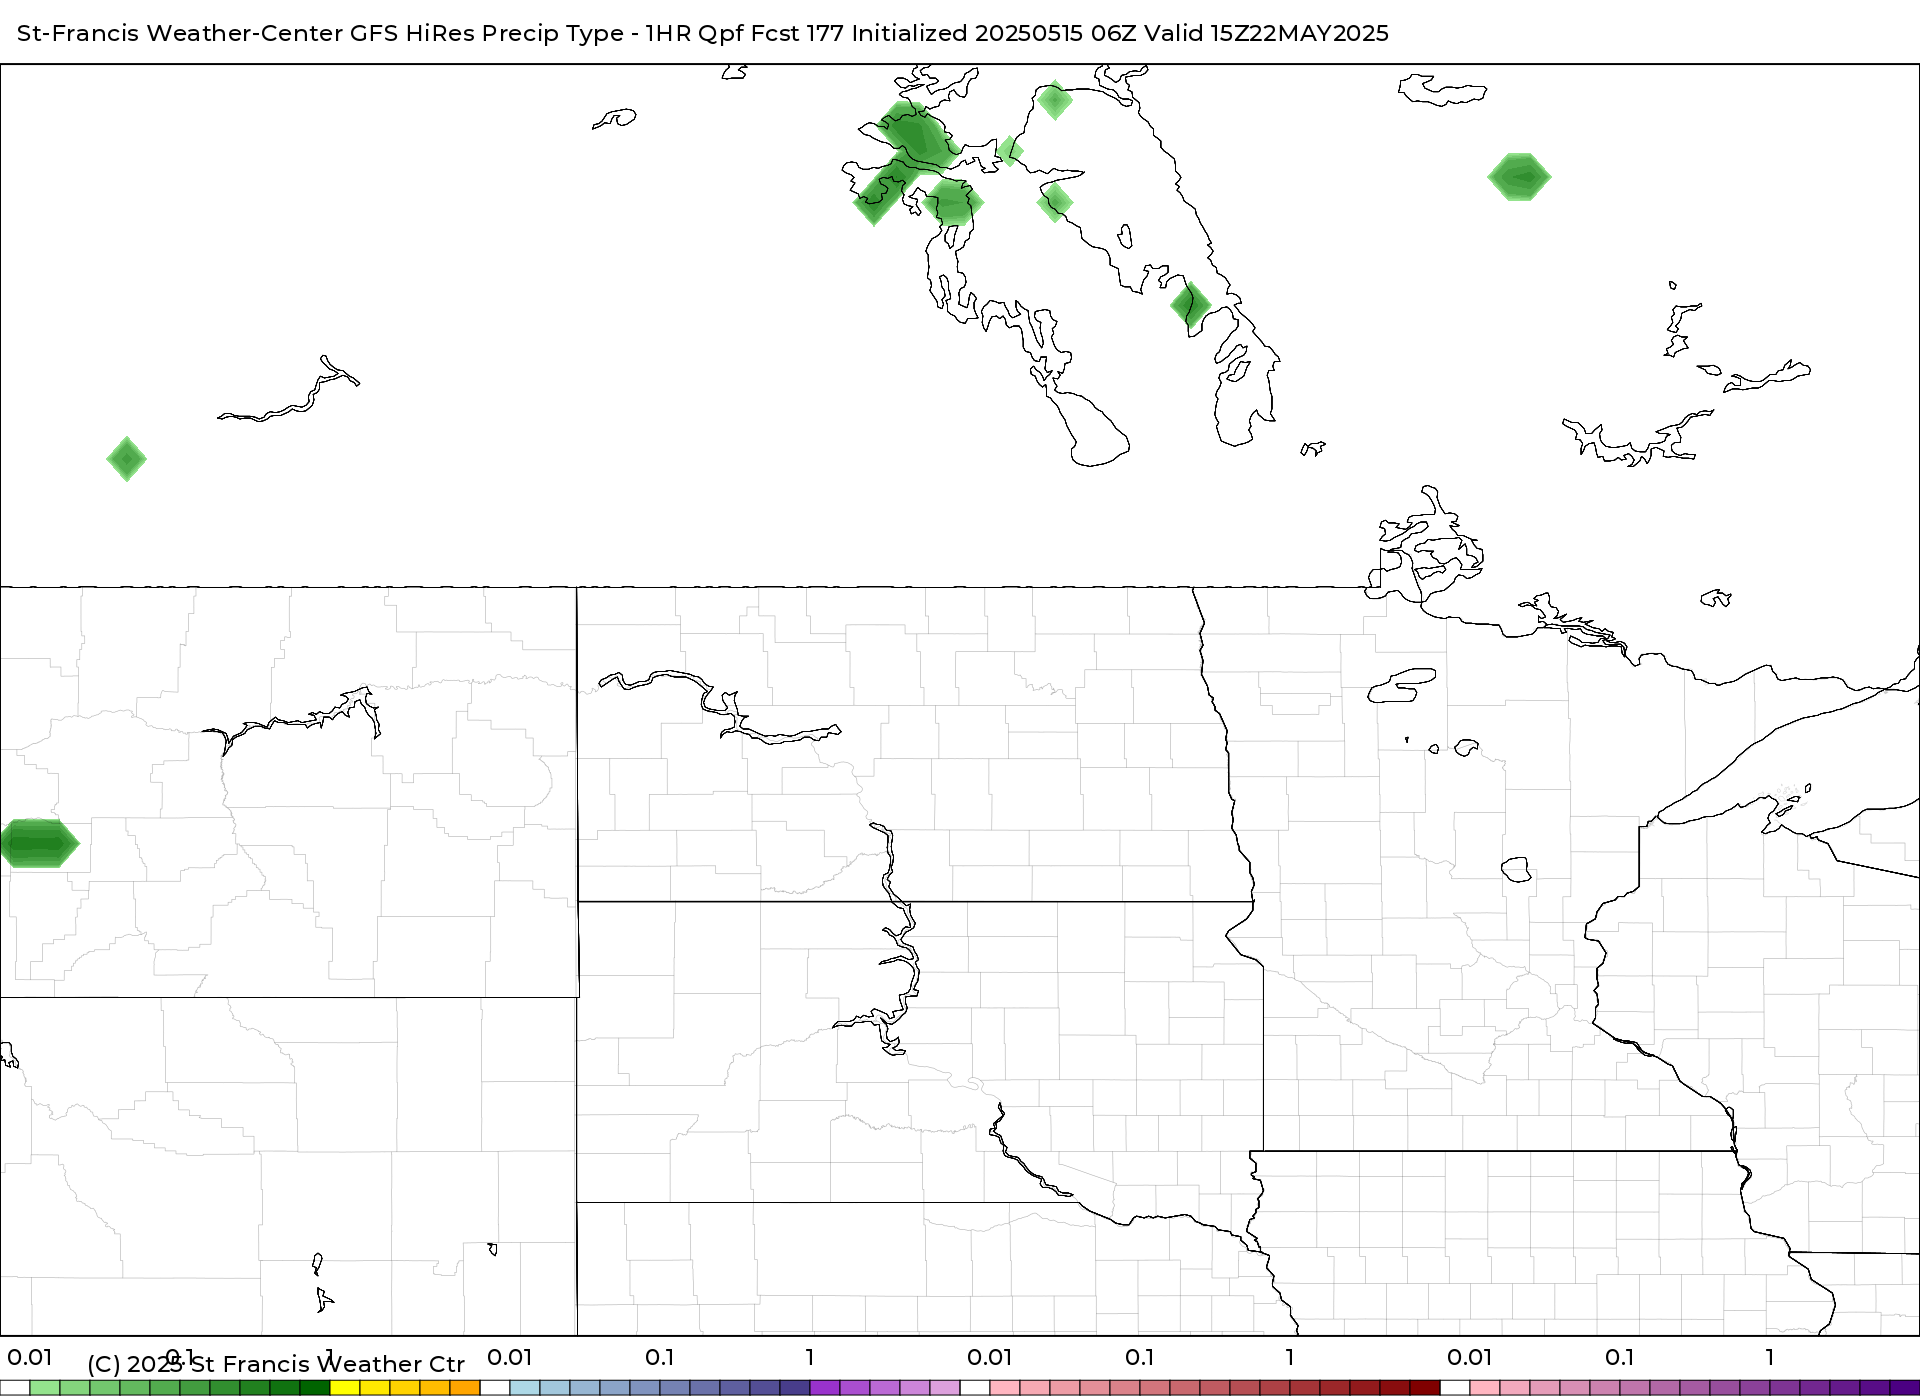Screen dimensions: 1920x1400
Task: Click the light blue legend swatch
Action: 525,1388
